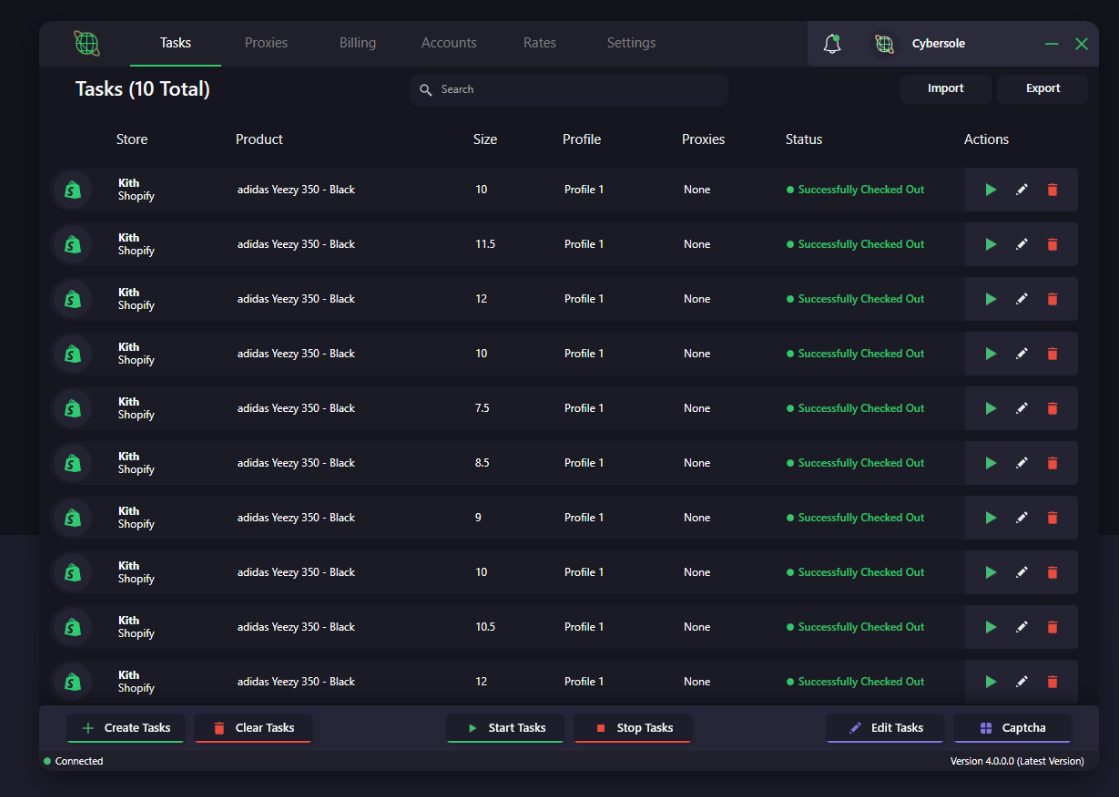Delete the size 11.5 task with trash icon

1052,244
